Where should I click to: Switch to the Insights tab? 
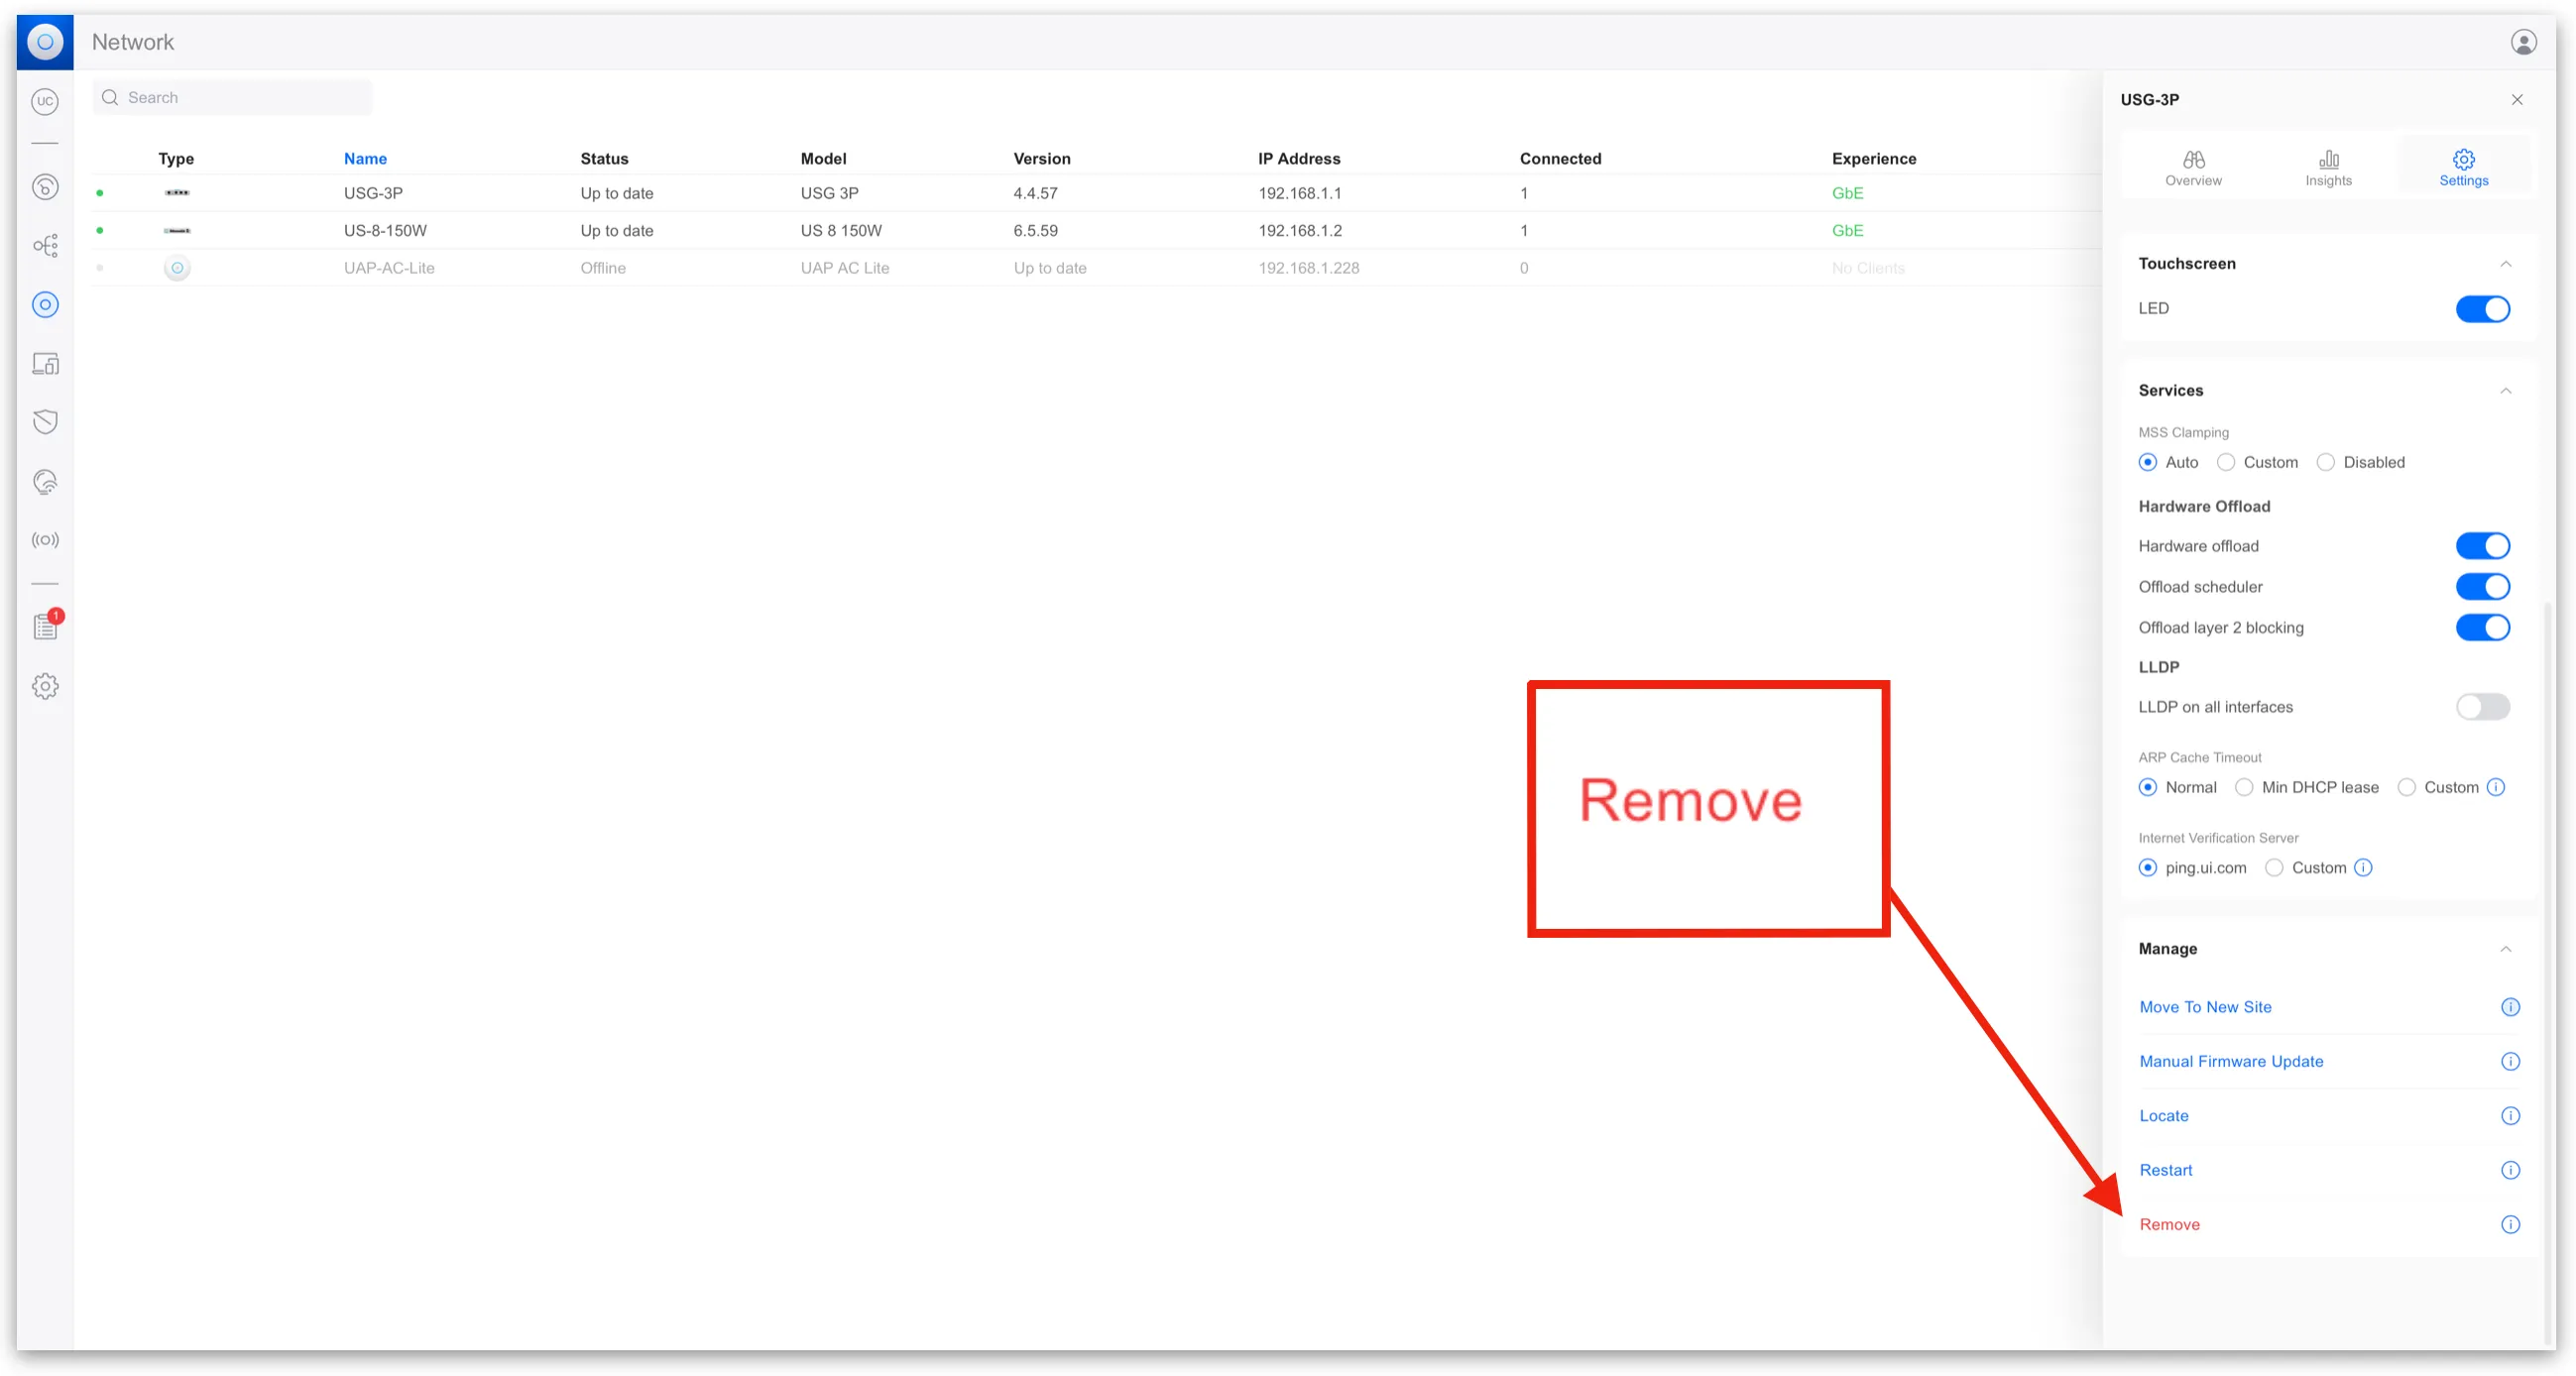[2328, 167]
